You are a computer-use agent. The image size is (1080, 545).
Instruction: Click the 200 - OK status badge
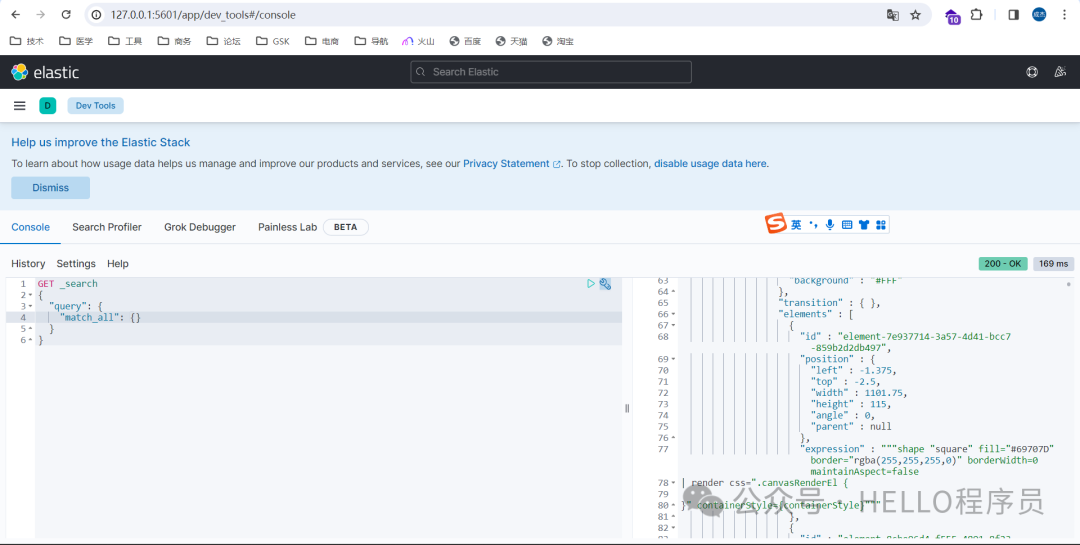coord(1003,263)
